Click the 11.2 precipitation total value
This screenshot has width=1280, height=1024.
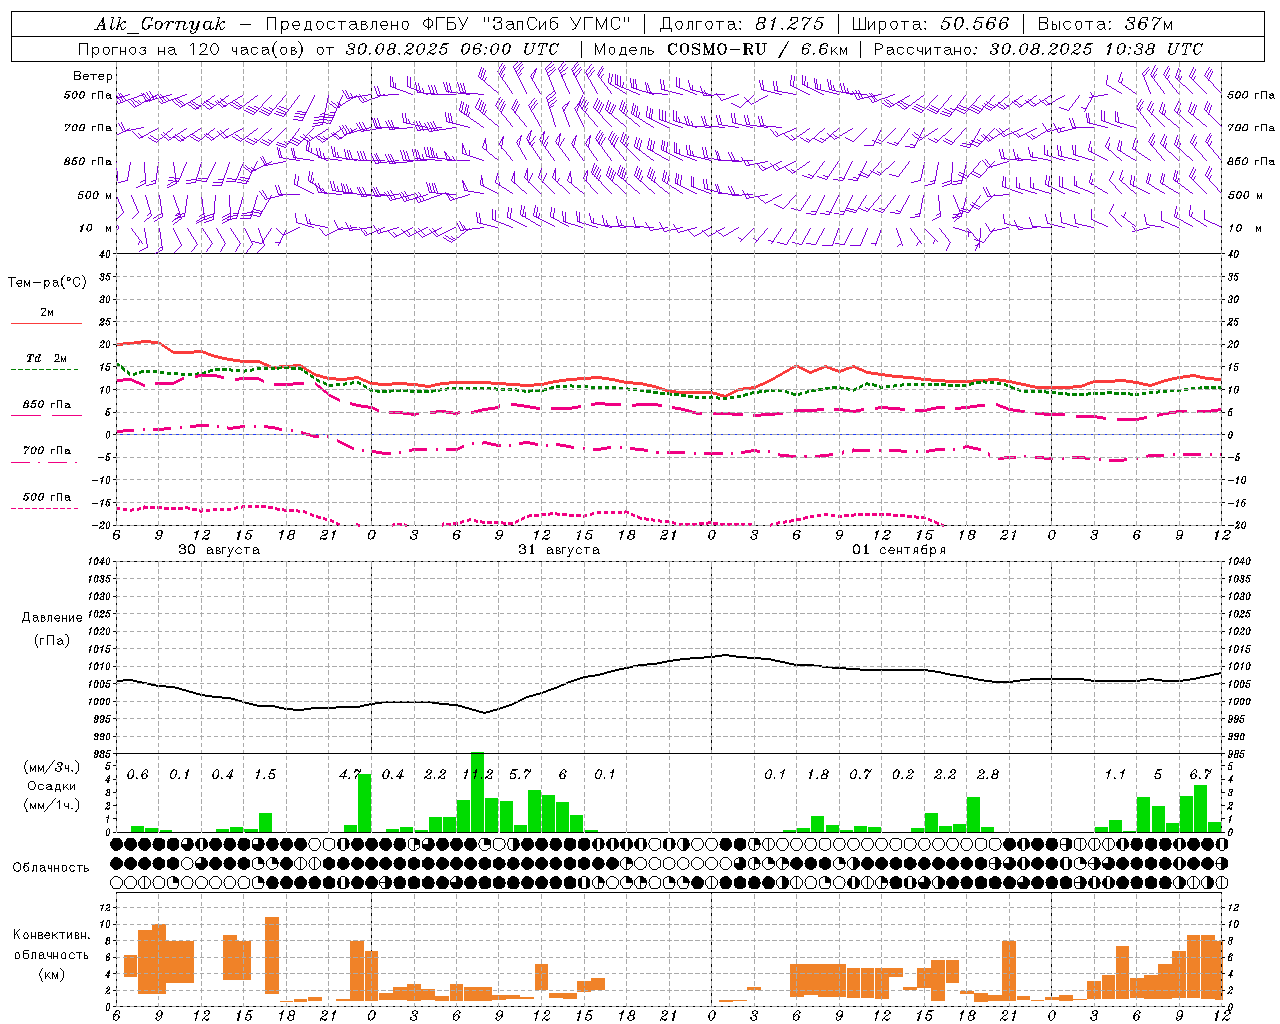(x=478, y=775)
